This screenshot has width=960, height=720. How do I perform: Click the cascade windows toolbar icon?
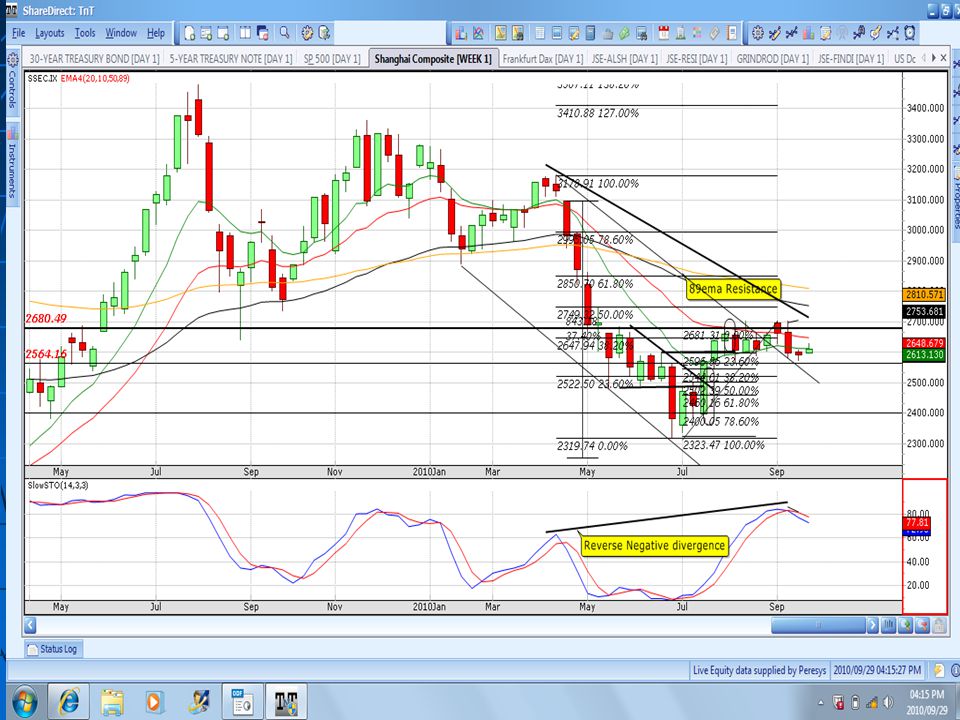tap(263, 33)
